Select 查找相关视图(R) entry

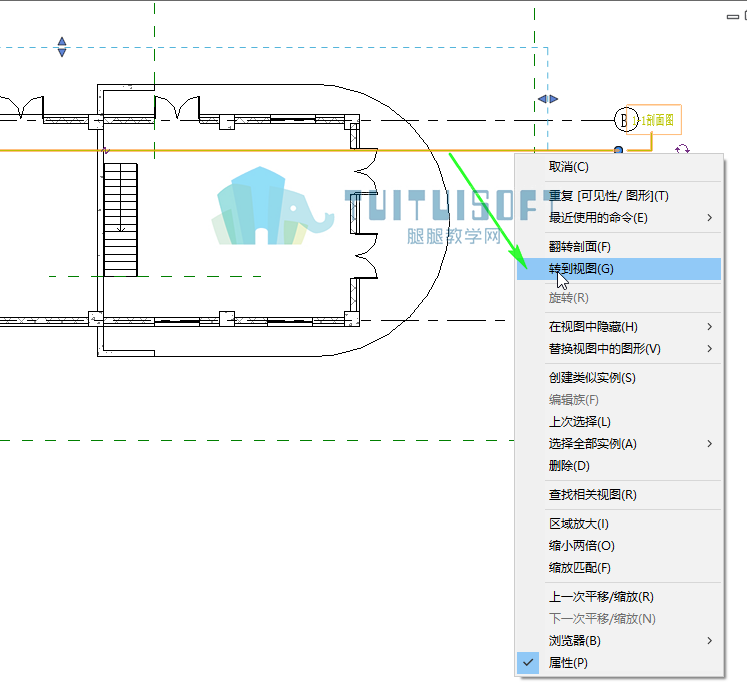pos(618,495)
